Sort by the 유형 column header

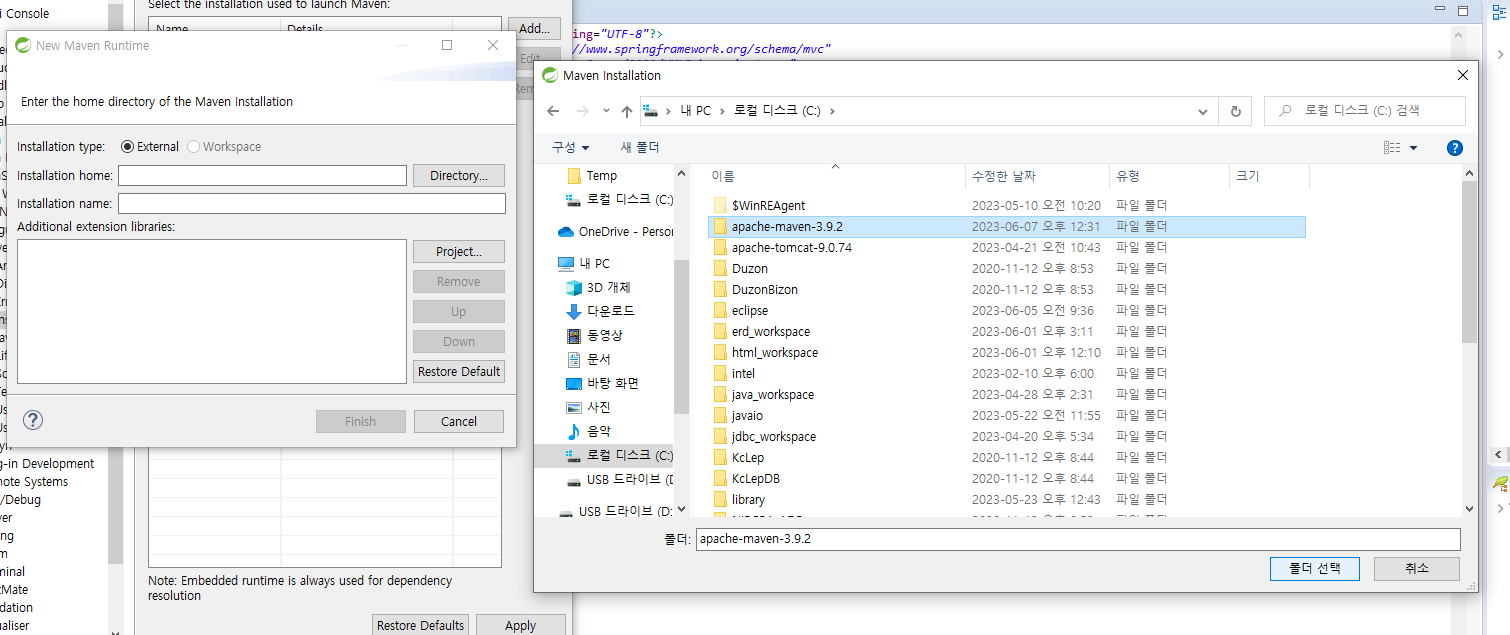tap(1169, 175)
